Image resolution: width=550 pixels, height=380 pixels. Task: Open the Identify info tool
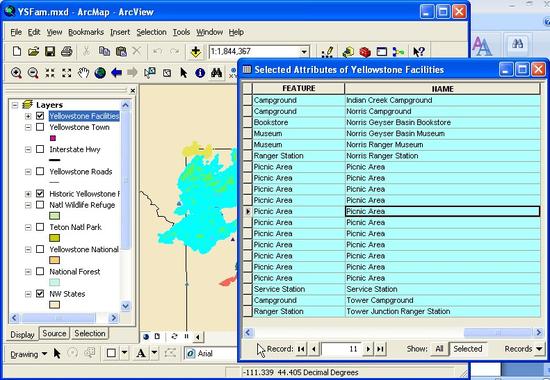200,73
